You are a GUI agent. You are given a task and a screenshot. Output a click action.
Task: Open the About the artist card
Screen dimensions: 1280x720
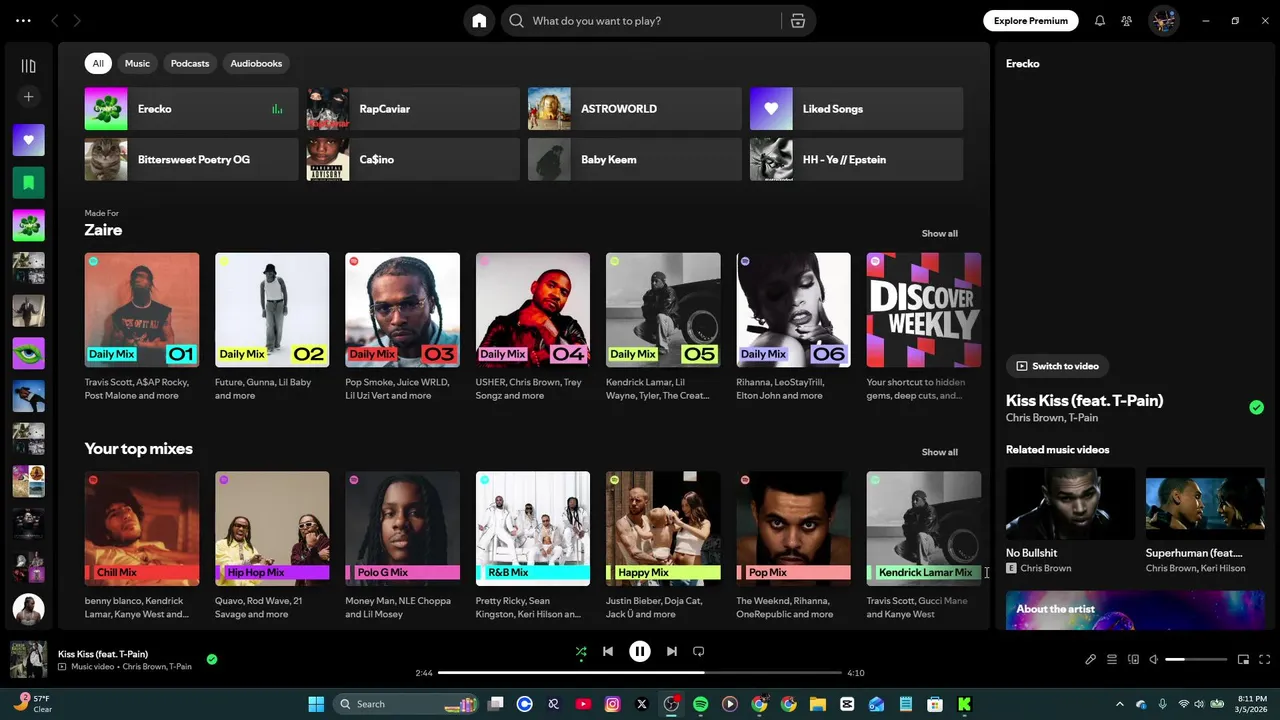click(1135, 610)
